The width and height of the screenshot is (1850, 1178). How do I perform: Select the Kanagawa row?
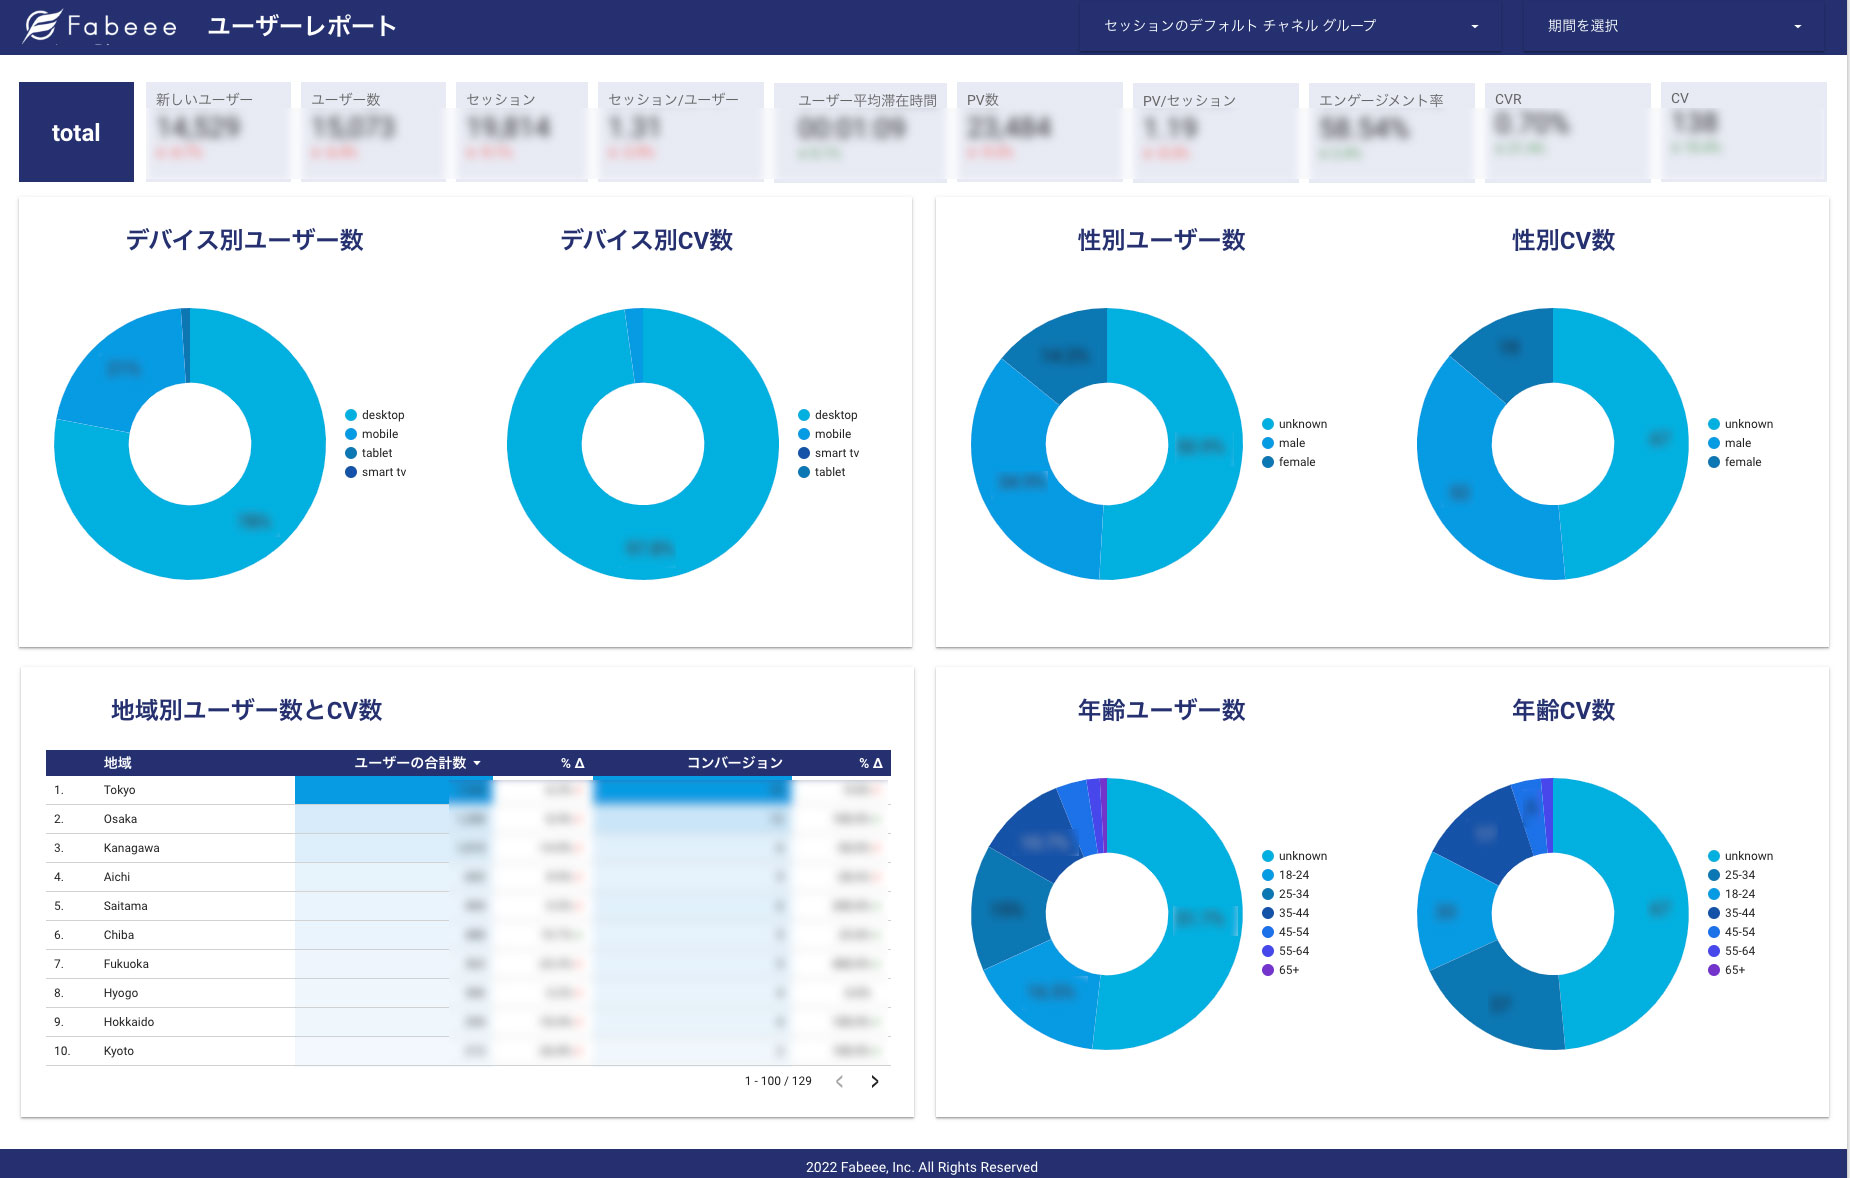pyautogui.click(x=468, y=848)
